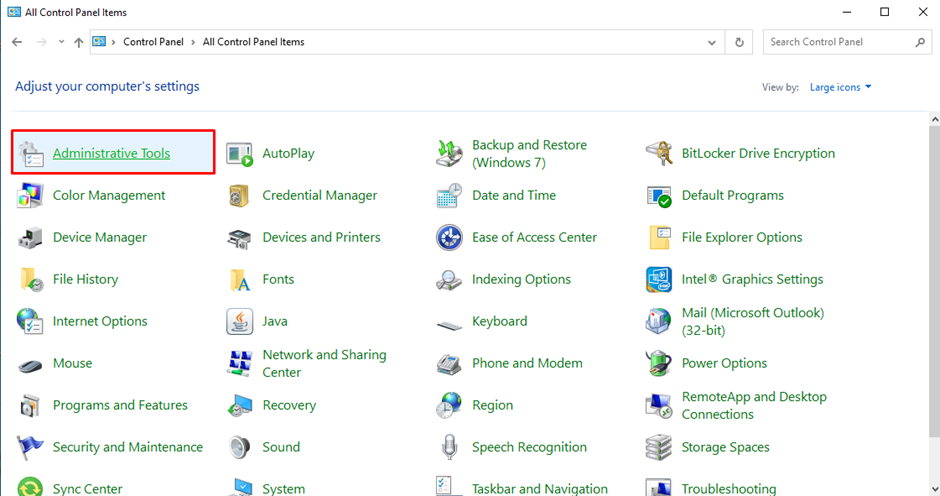Go back with the back arrow
940x496 pixels.
pyautogui.click(x=17, y=42)
